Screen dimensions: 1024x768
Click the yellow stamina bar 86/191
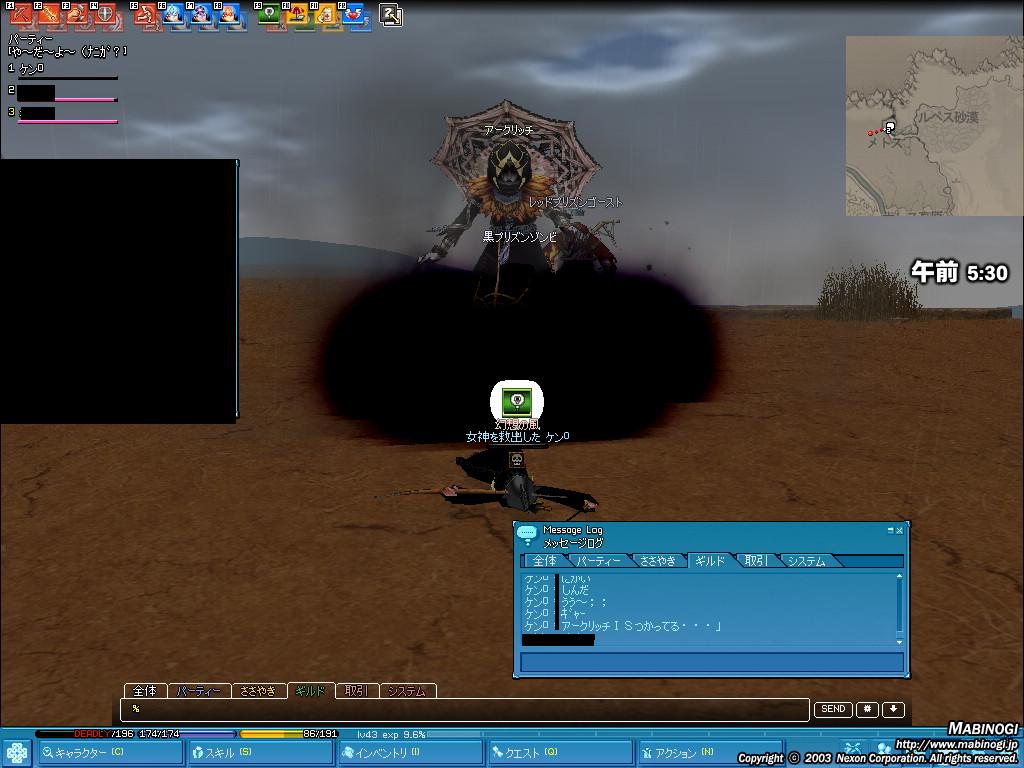[288, 733]
